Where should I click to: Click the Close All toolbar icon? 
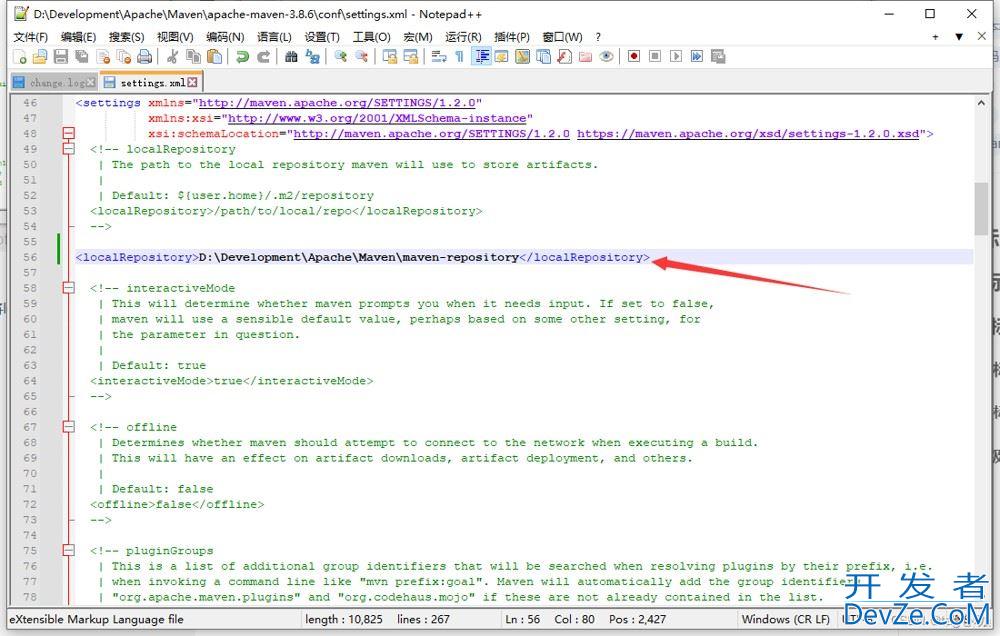[x=124, y=57]
